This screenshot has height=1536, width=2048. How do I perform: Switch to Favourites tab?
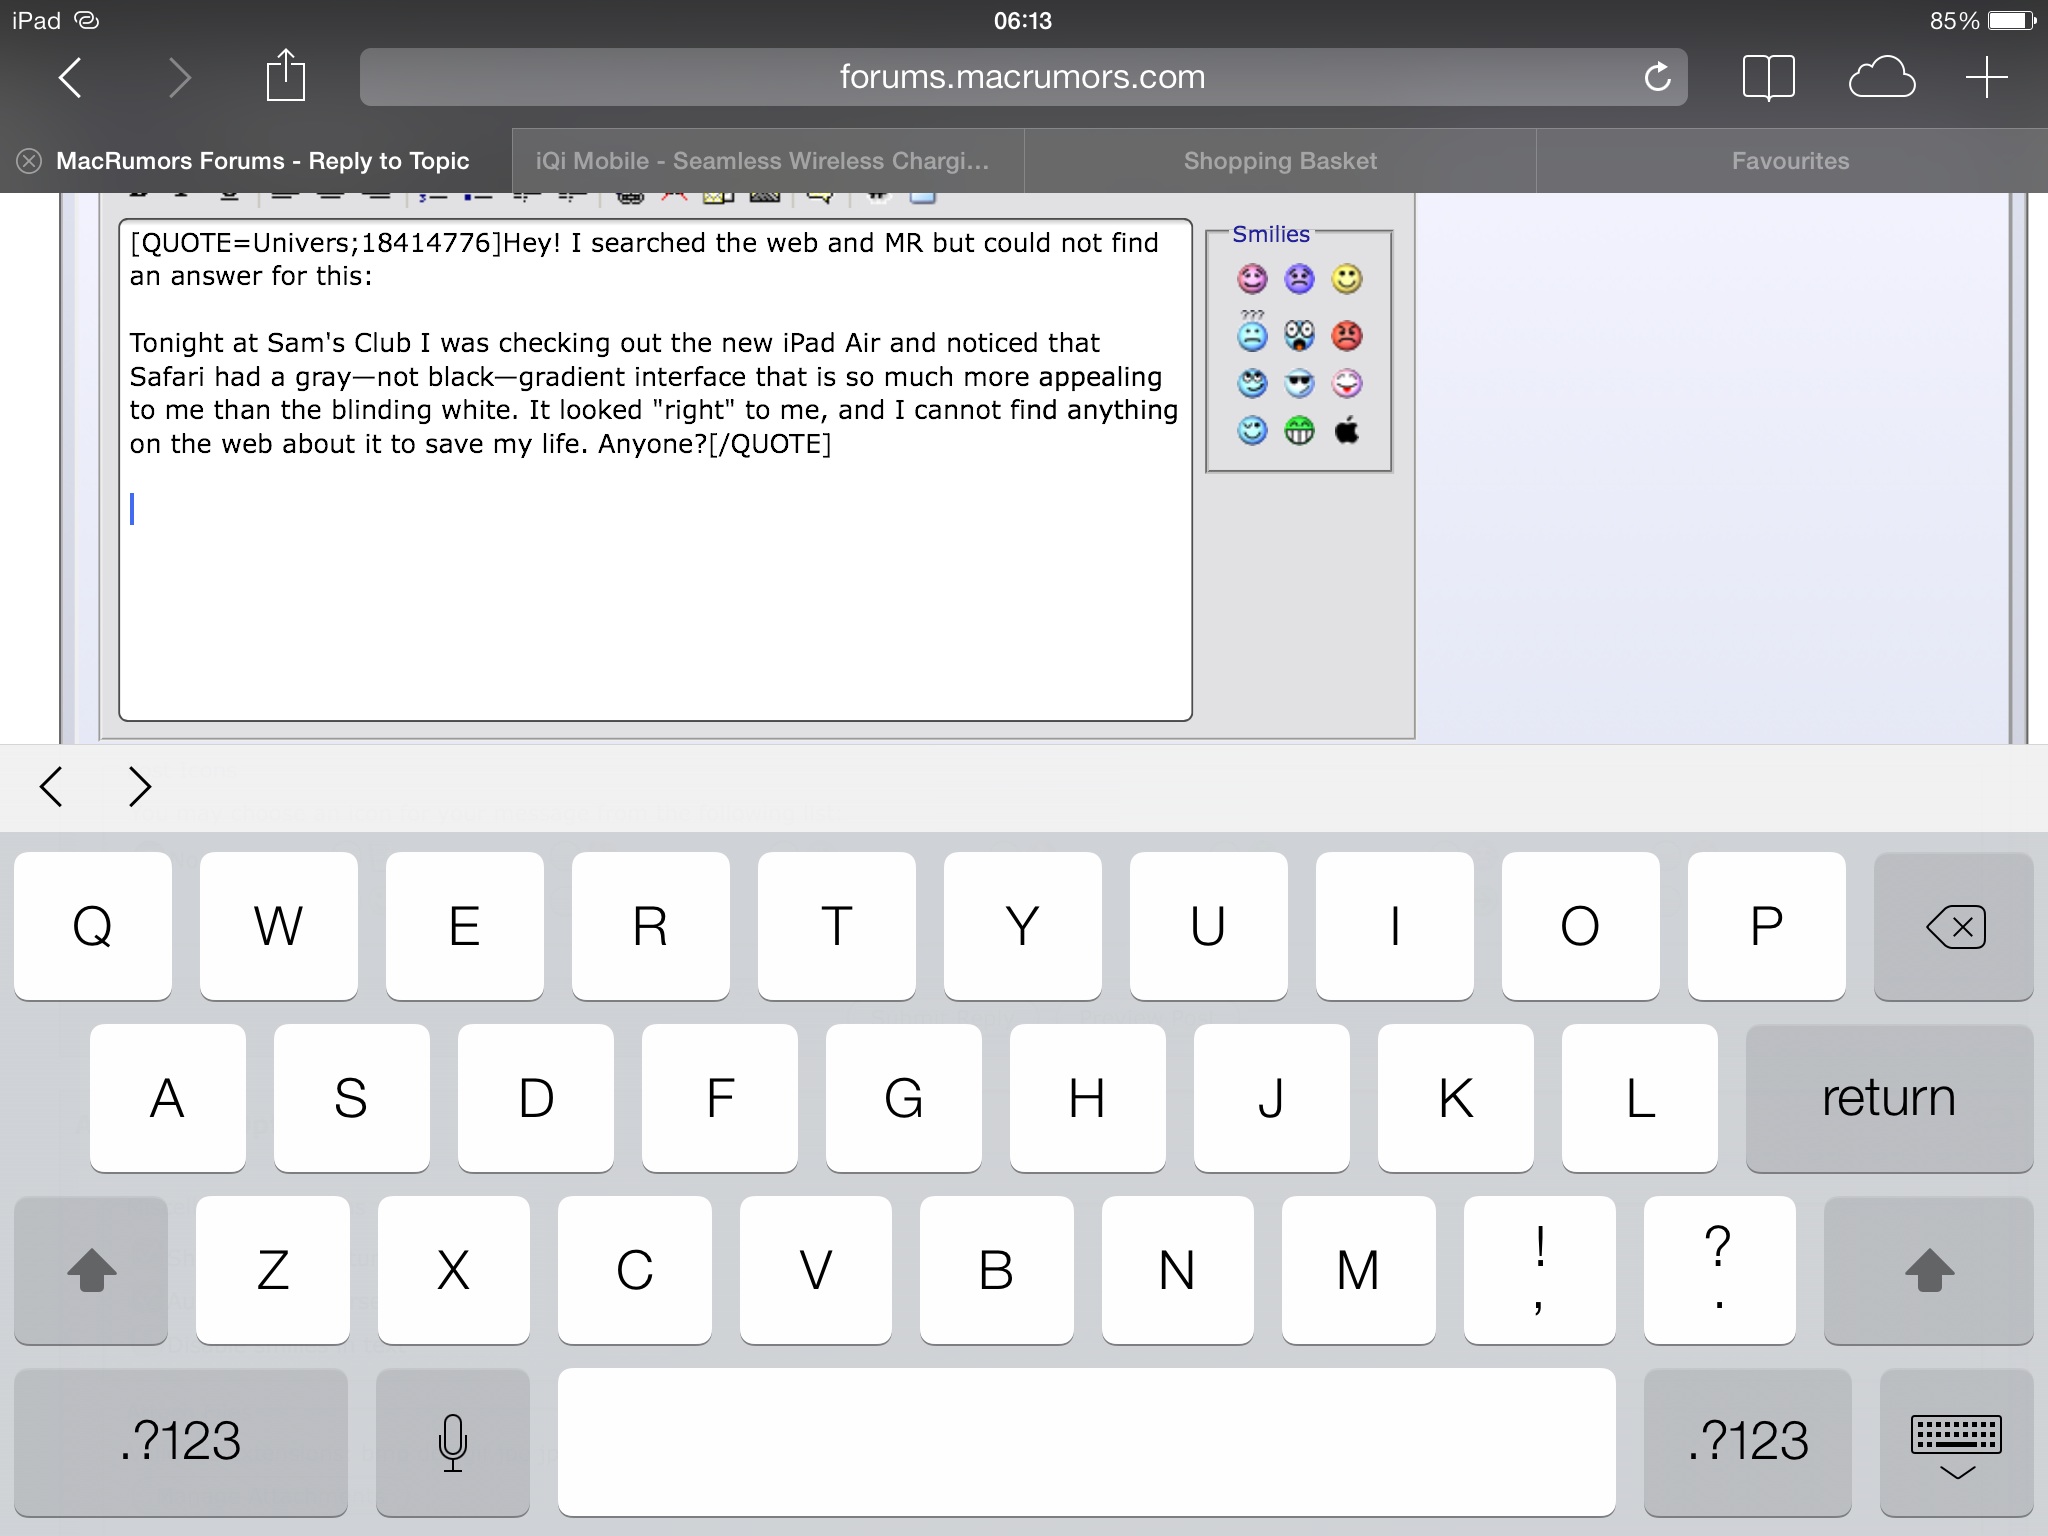coord(1791,161)
